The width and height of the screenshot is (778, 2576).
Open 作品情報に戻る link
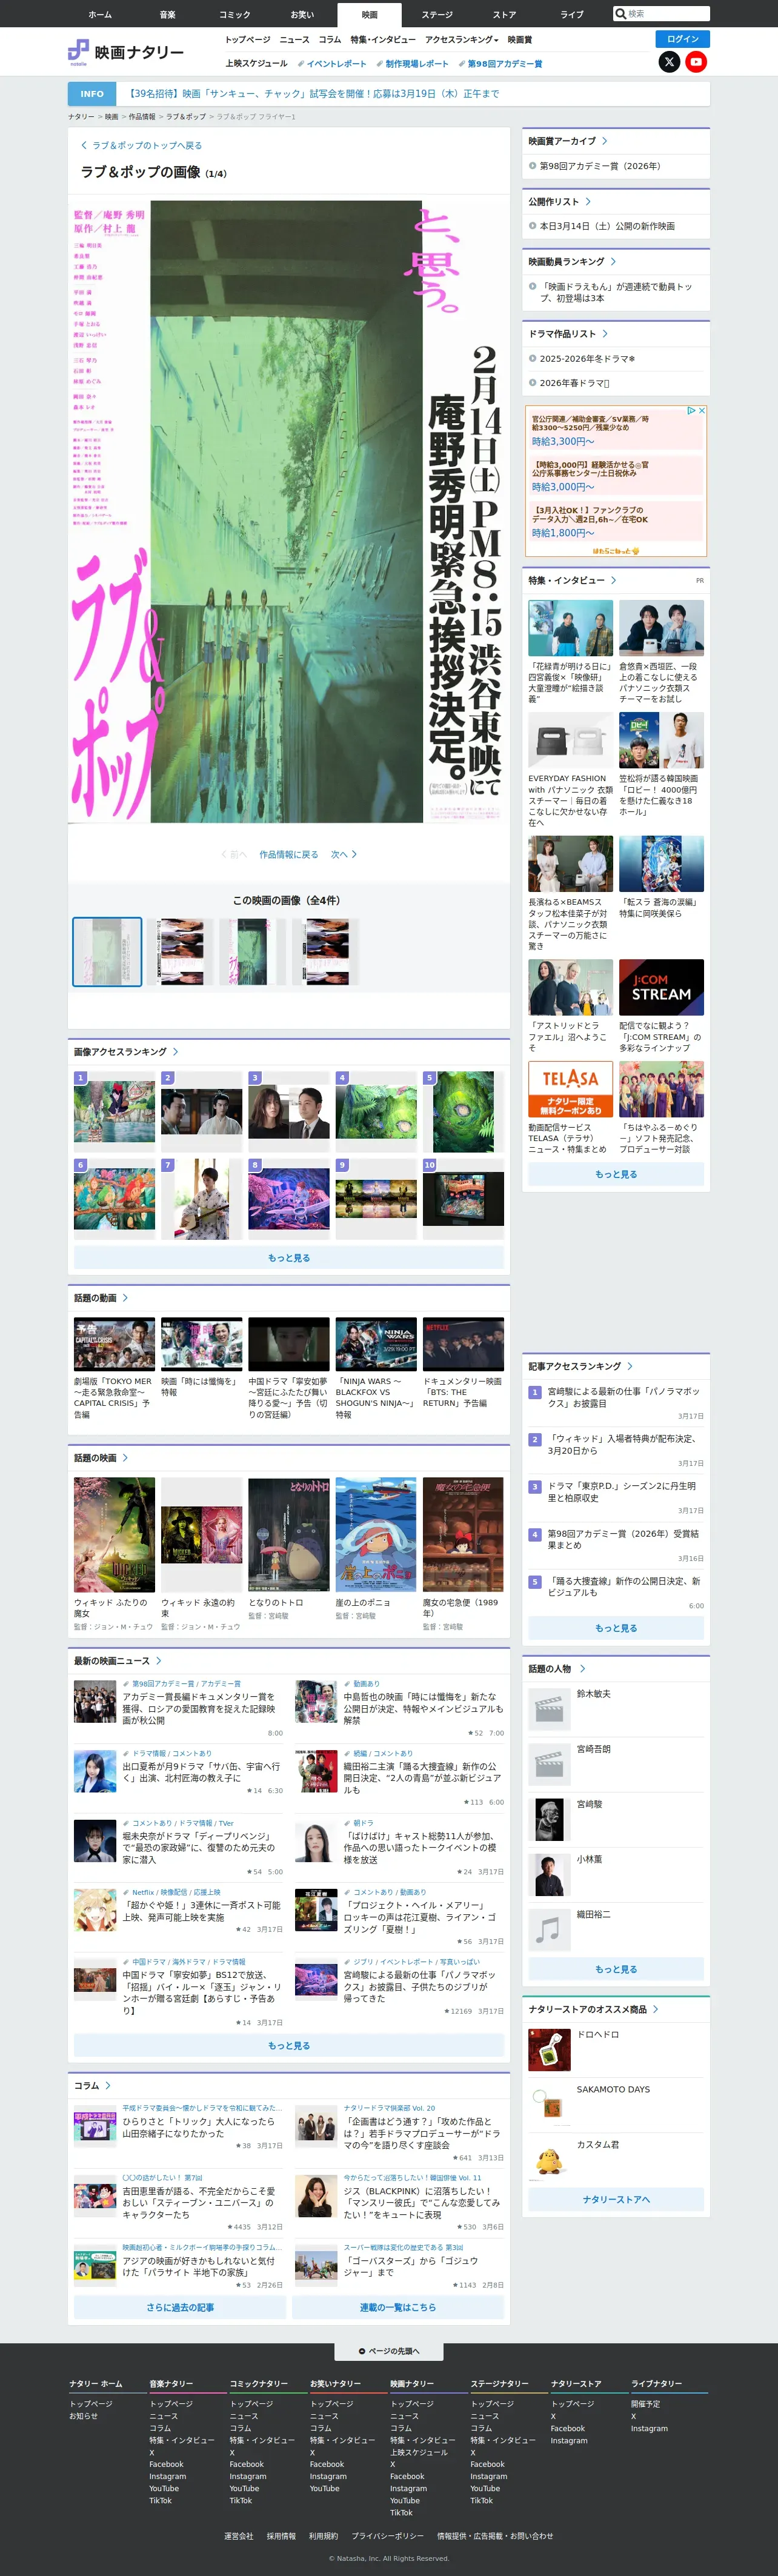289,854
